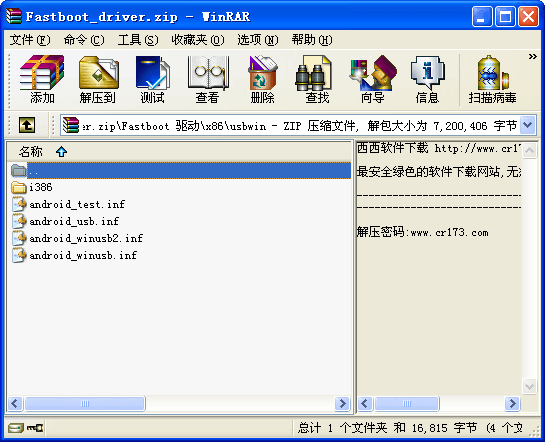Click the WinRAR title bar icon

(14, 16)
